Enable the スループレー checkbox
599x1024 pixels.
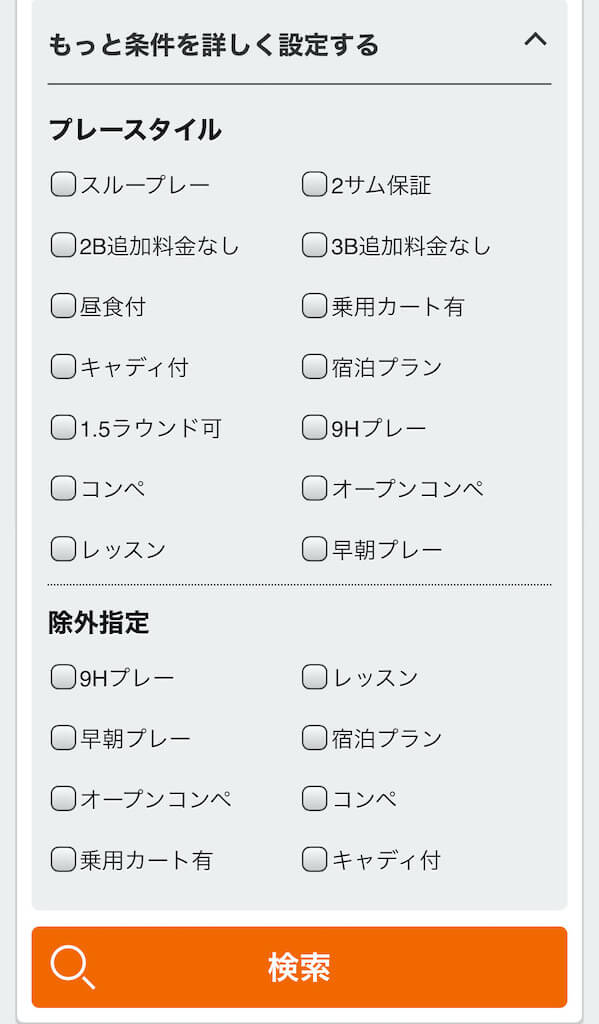coord(63,185)
